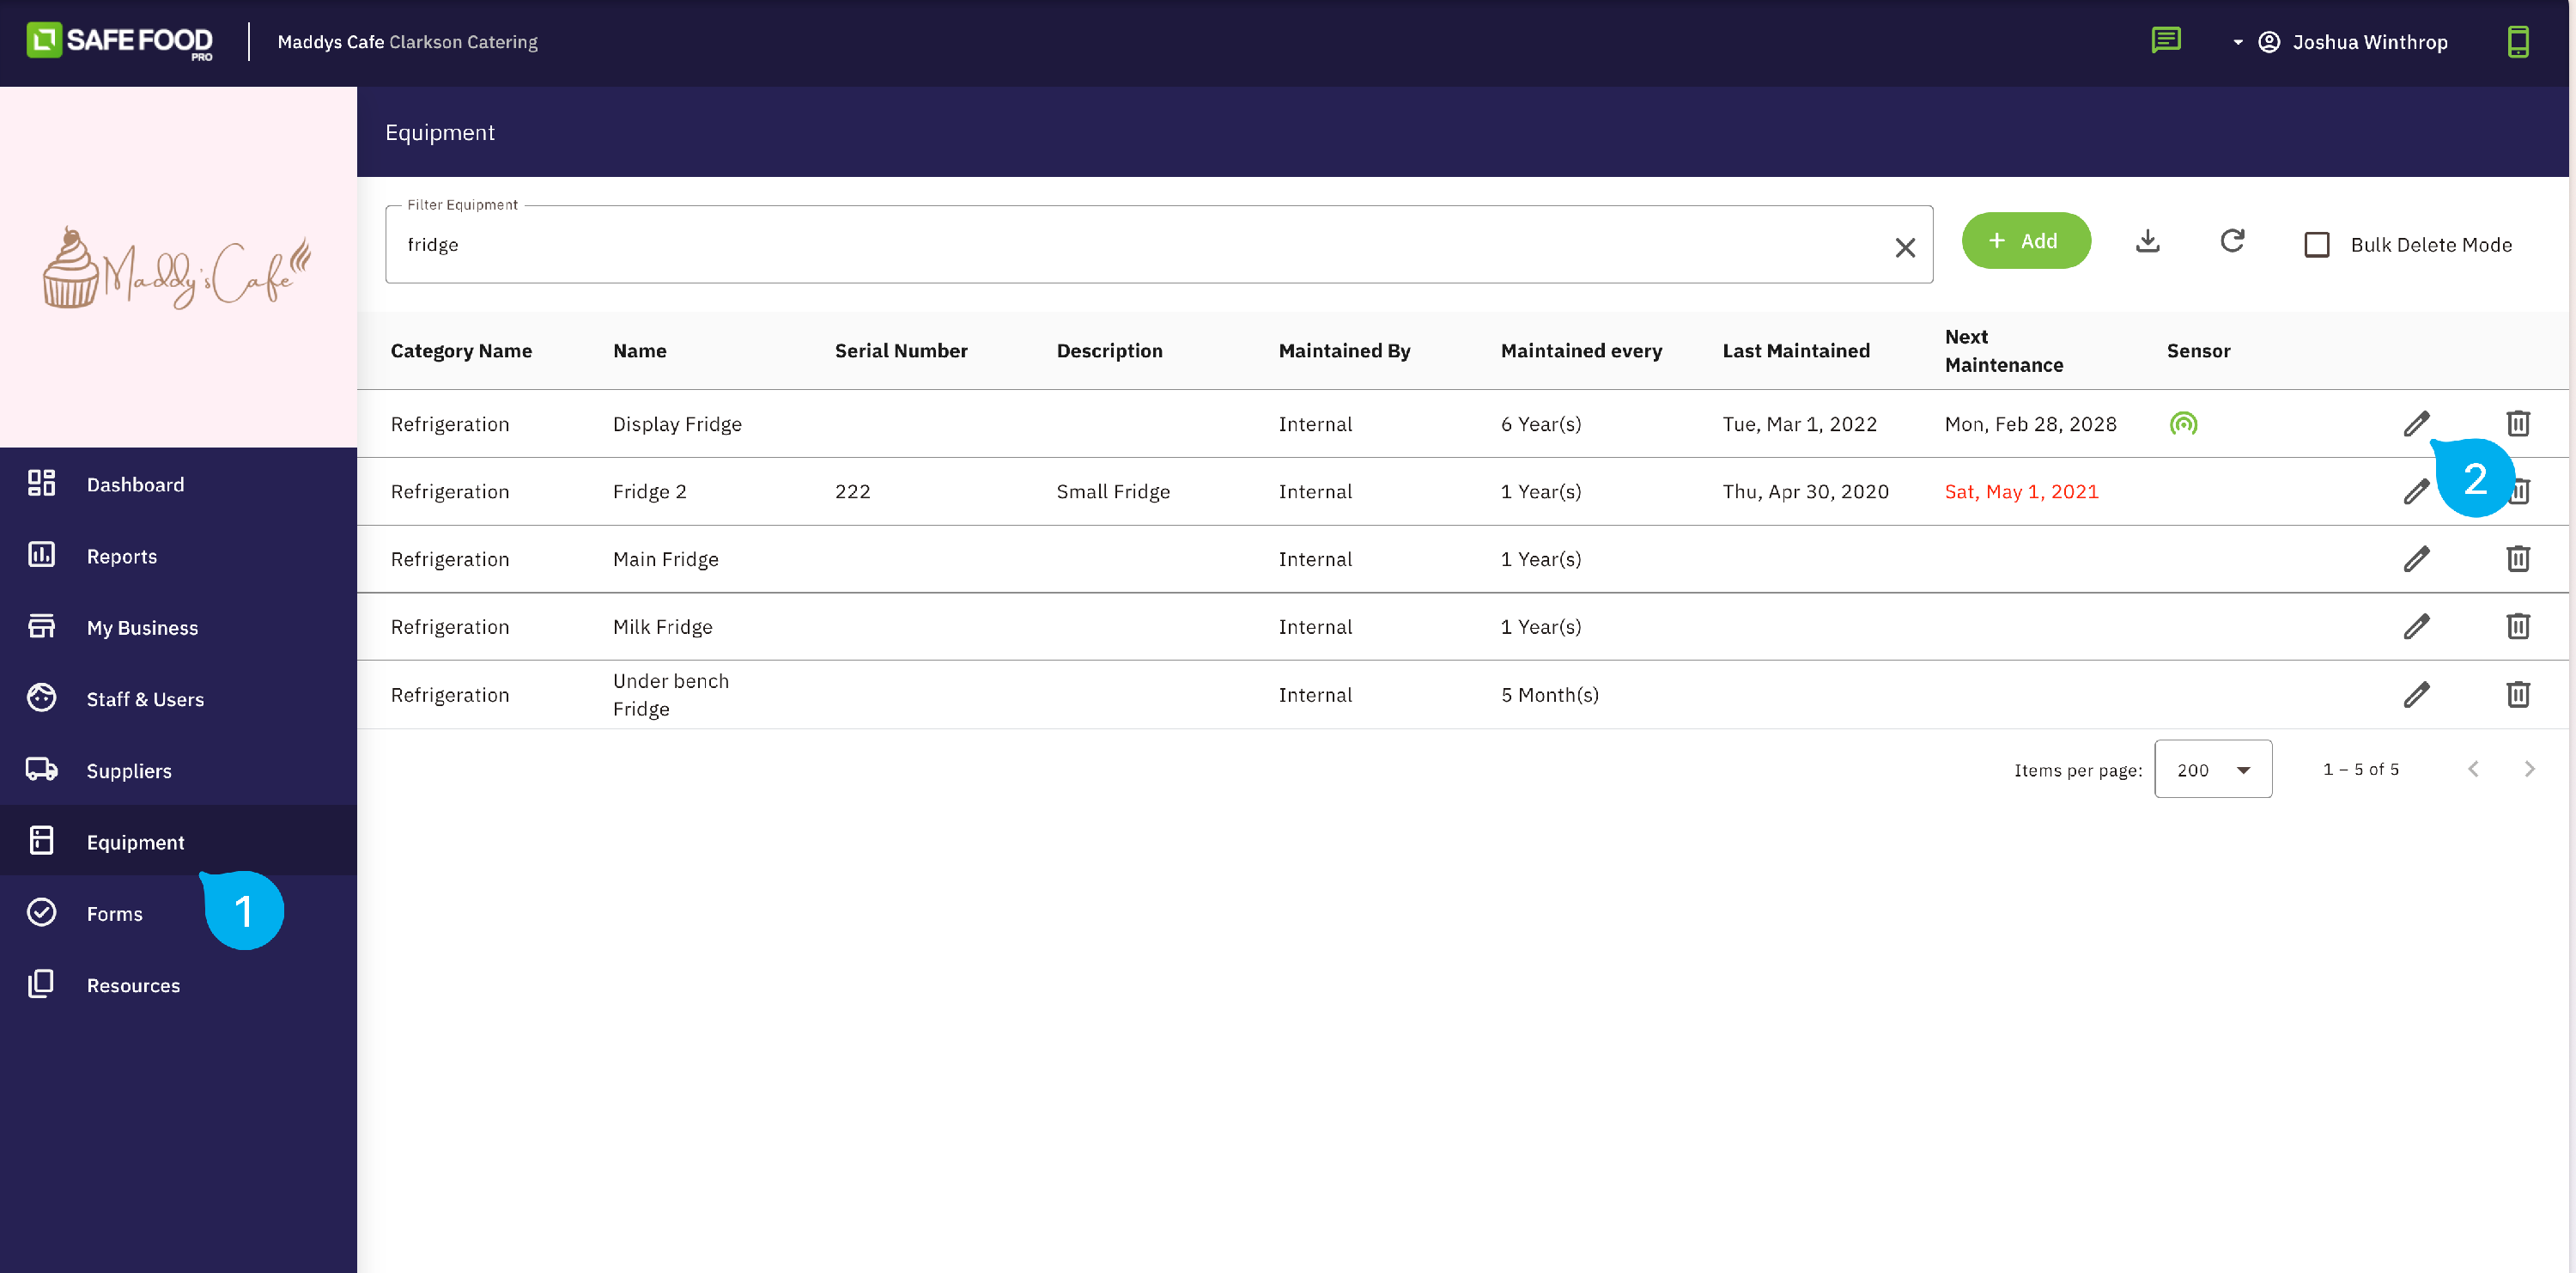Click the Add equipment button
This screenshot has width=2576, height=1273.
pyautogui.click(x=2026, y=241)
